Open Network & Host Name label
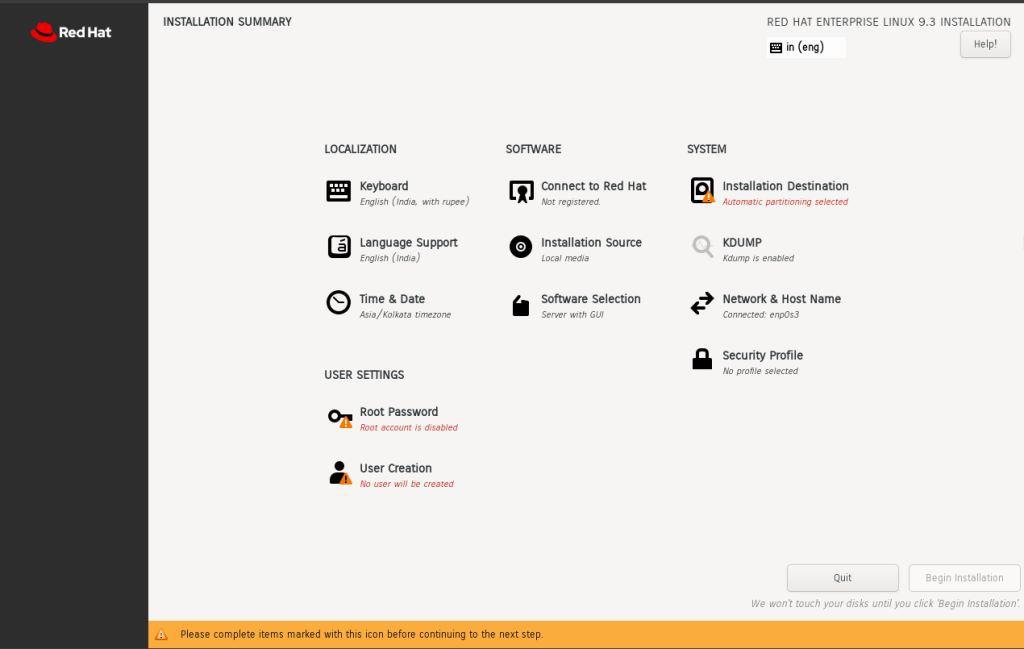Image resolution: width=1024 pixels, height=649 pixels. pyautogui.click(x=781, y=299)
